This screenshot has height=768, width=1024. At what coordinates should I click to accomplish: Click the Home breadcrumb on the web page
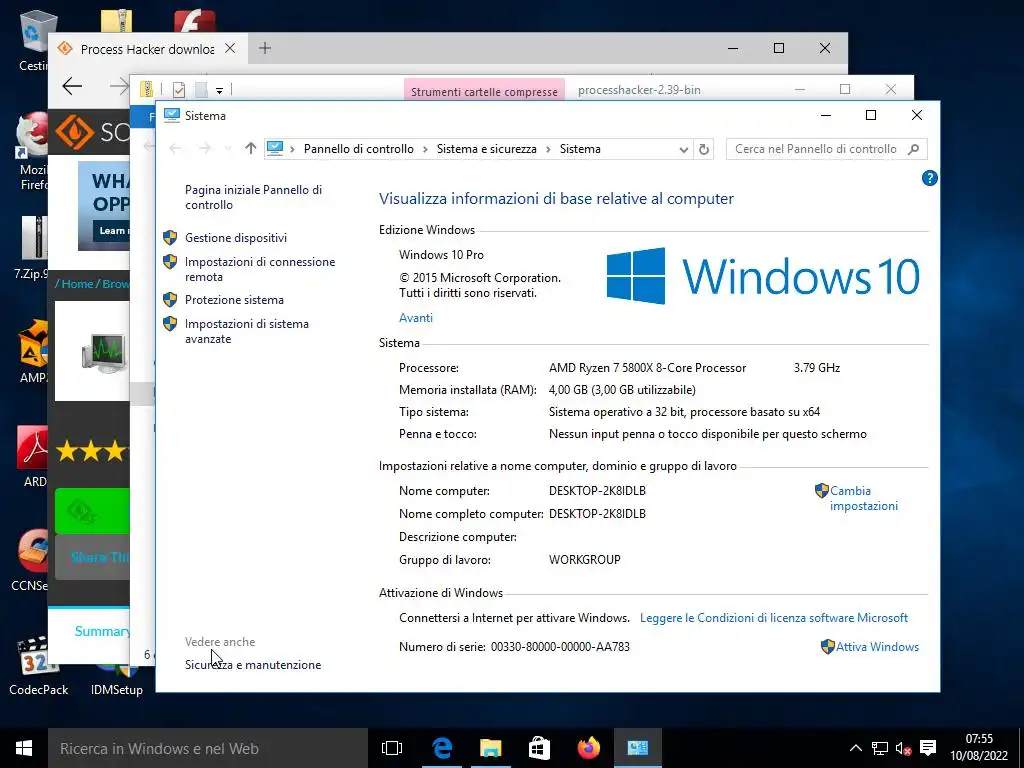click(x=77, y=284)
